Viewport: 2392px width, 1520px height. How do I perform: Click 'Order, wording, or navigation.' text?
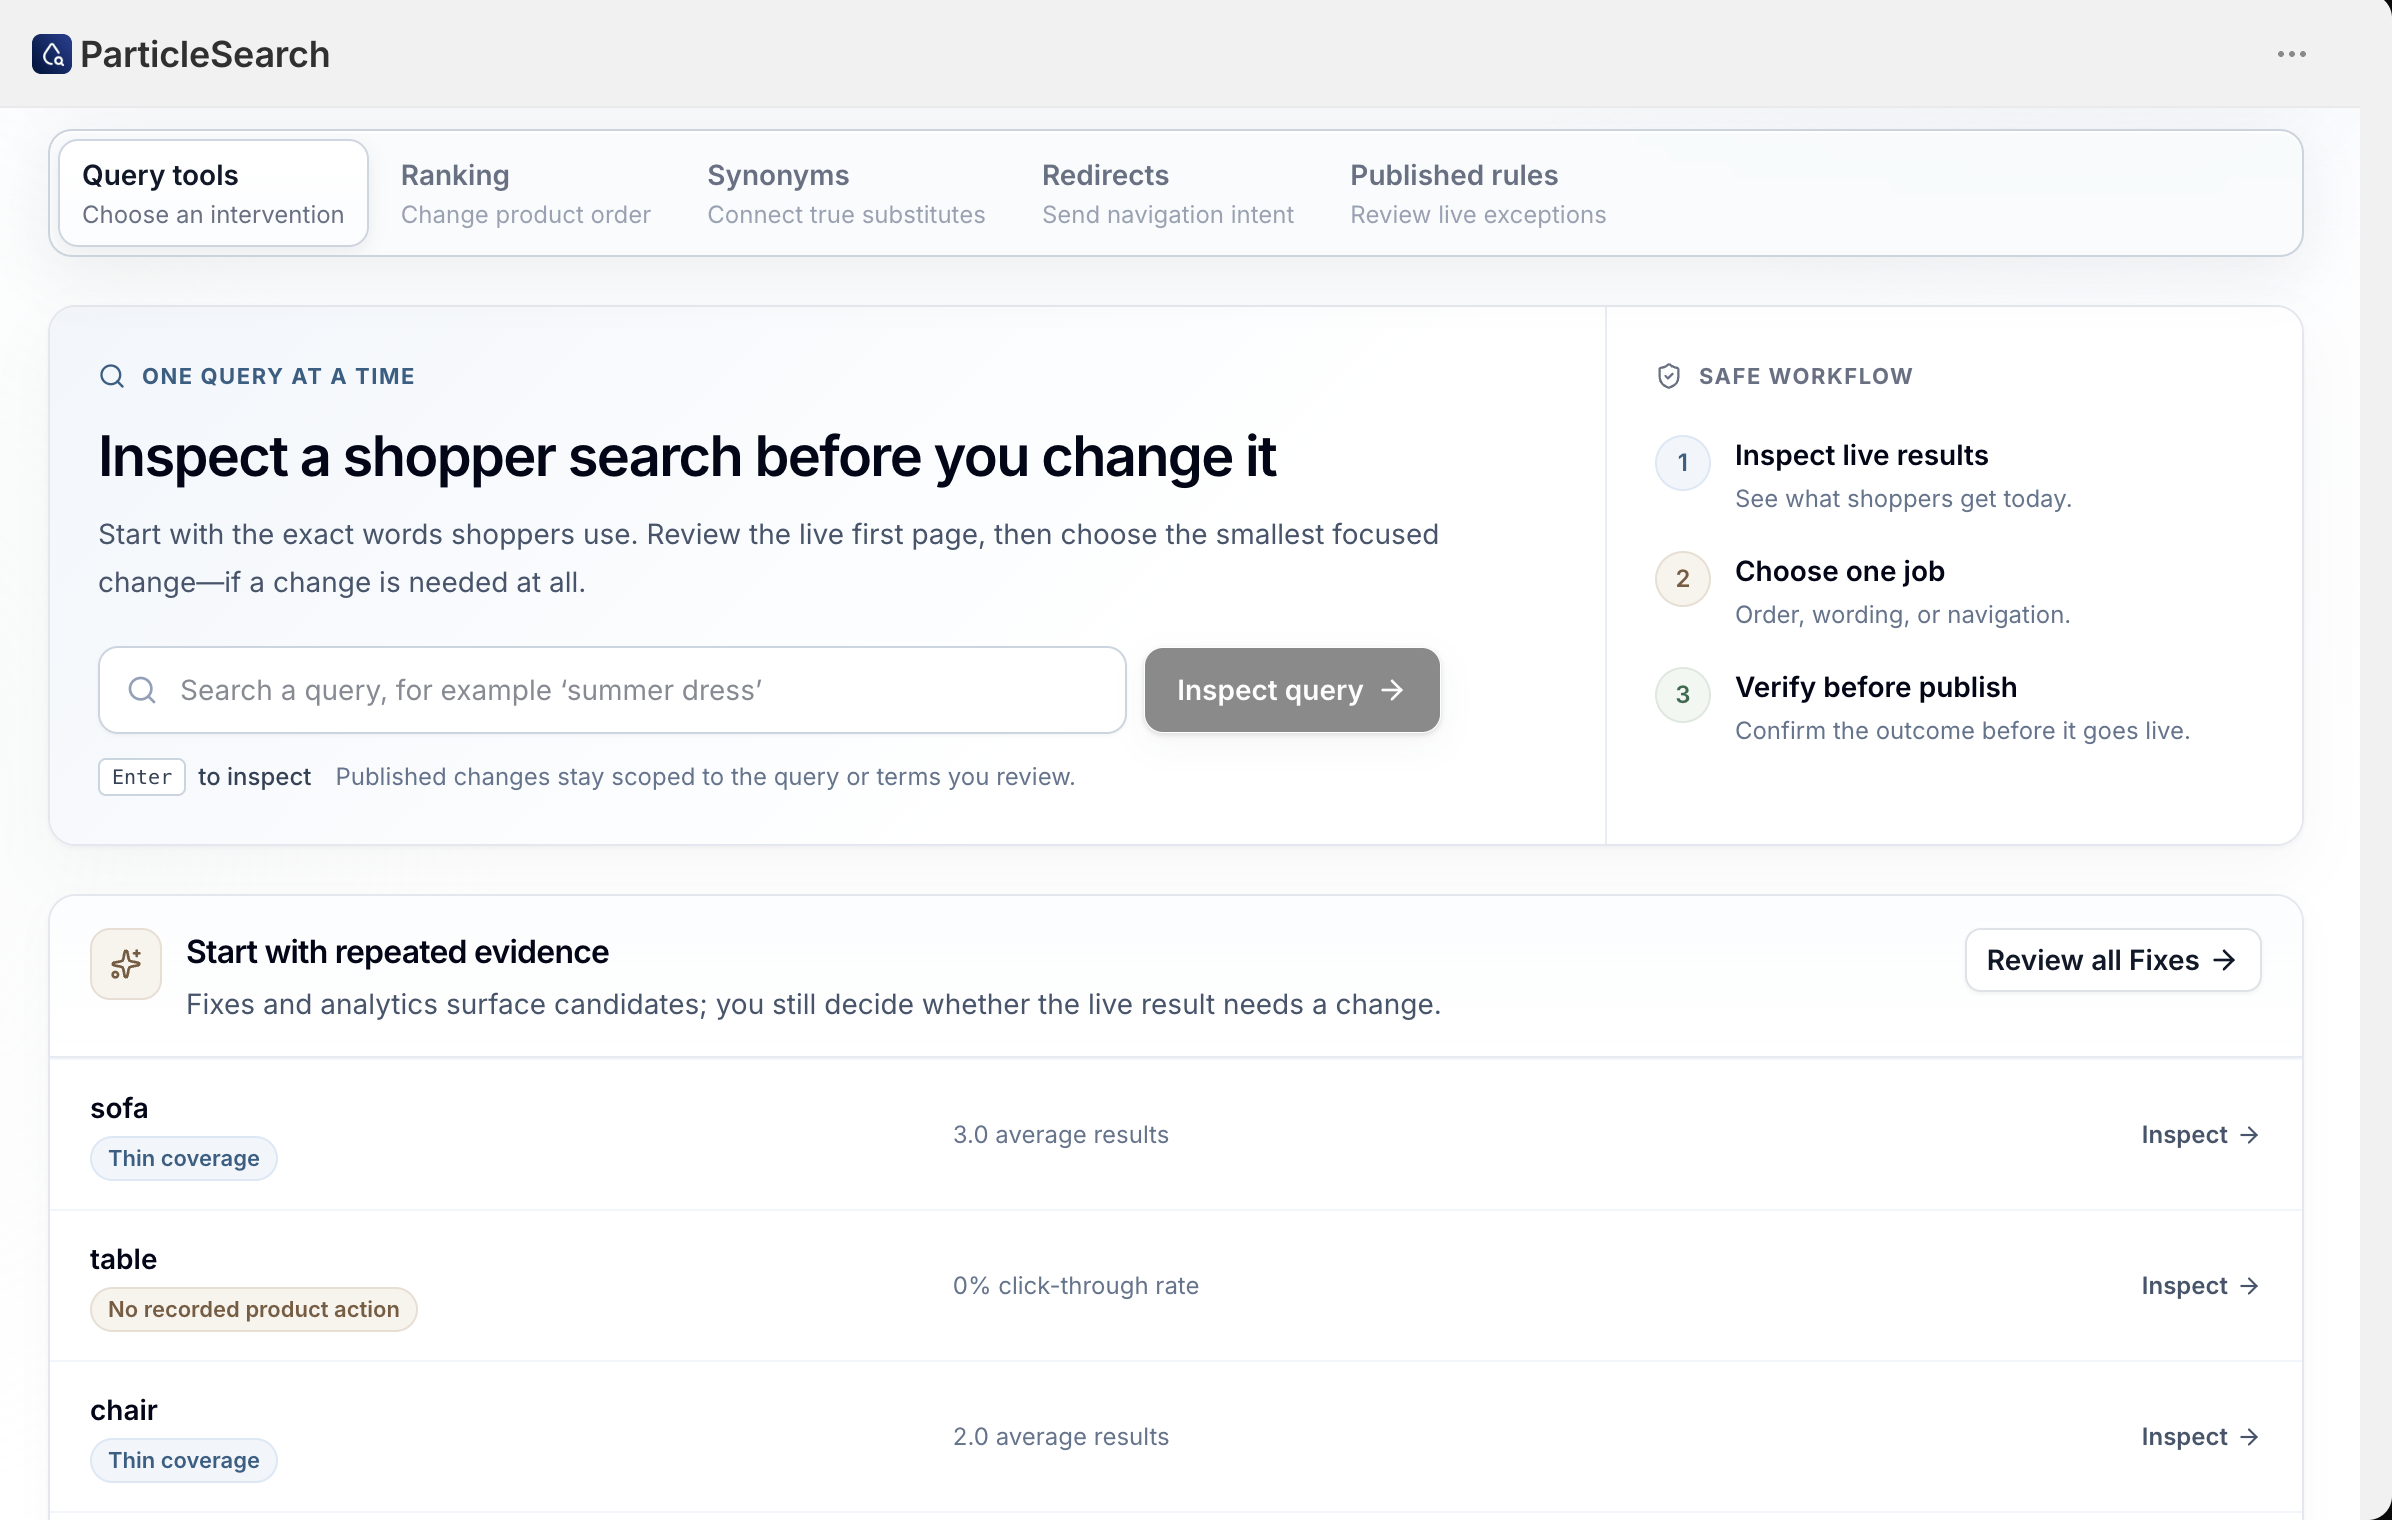pyautogui.click(x=1903, y=615)
